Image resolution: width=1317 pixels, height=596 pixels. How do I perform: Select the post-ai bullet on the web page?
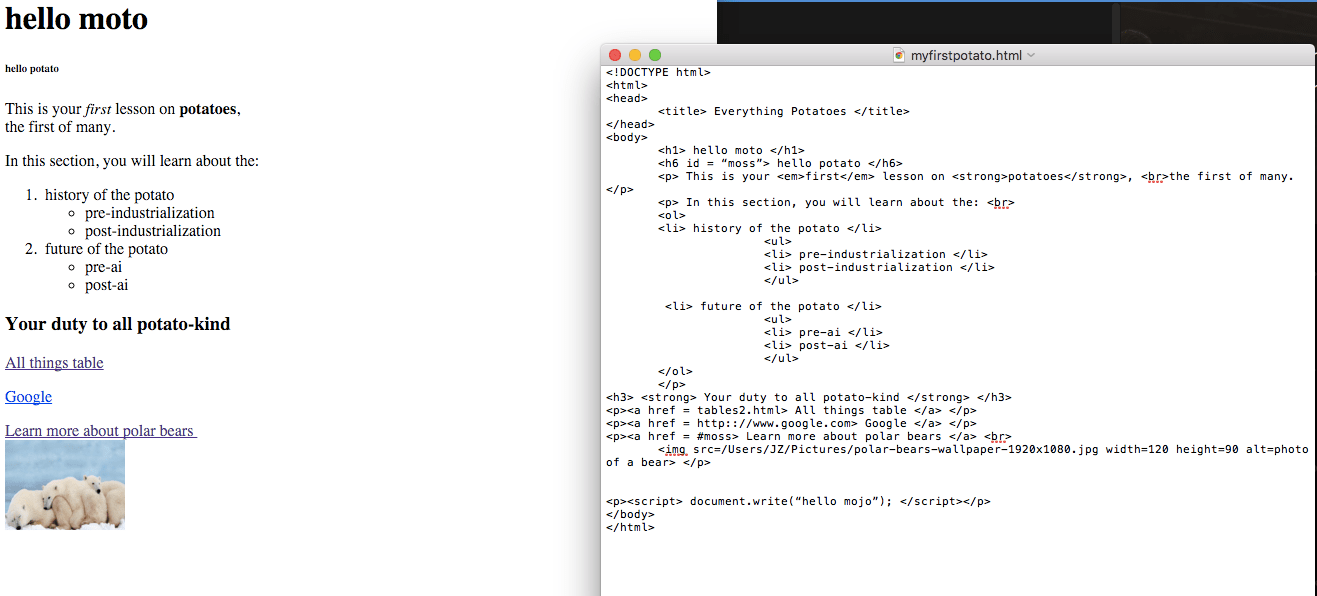pos(107,285)
